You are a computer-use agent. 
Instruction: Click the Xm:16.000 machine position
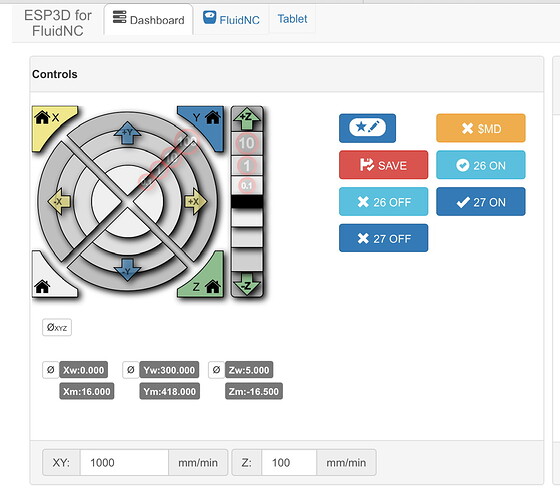pyautogui.click(x=87, y=391)
